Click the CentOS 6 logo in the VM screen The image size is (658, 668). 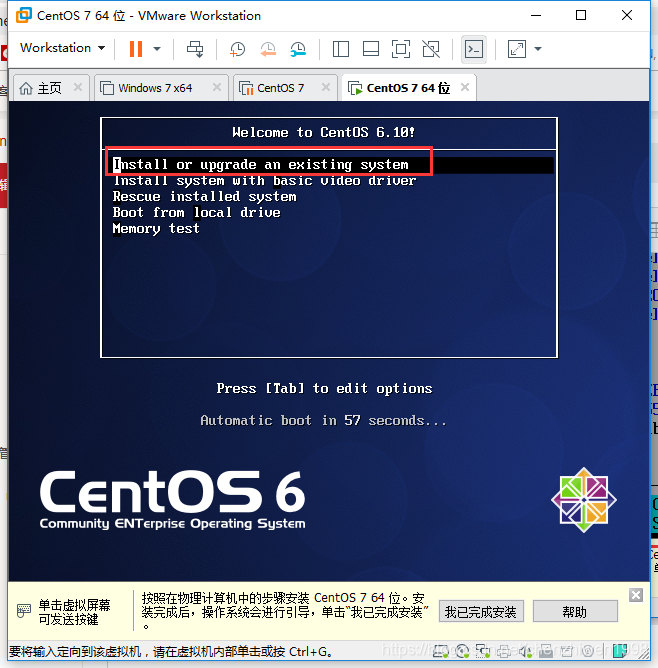[x=172, y=499]
